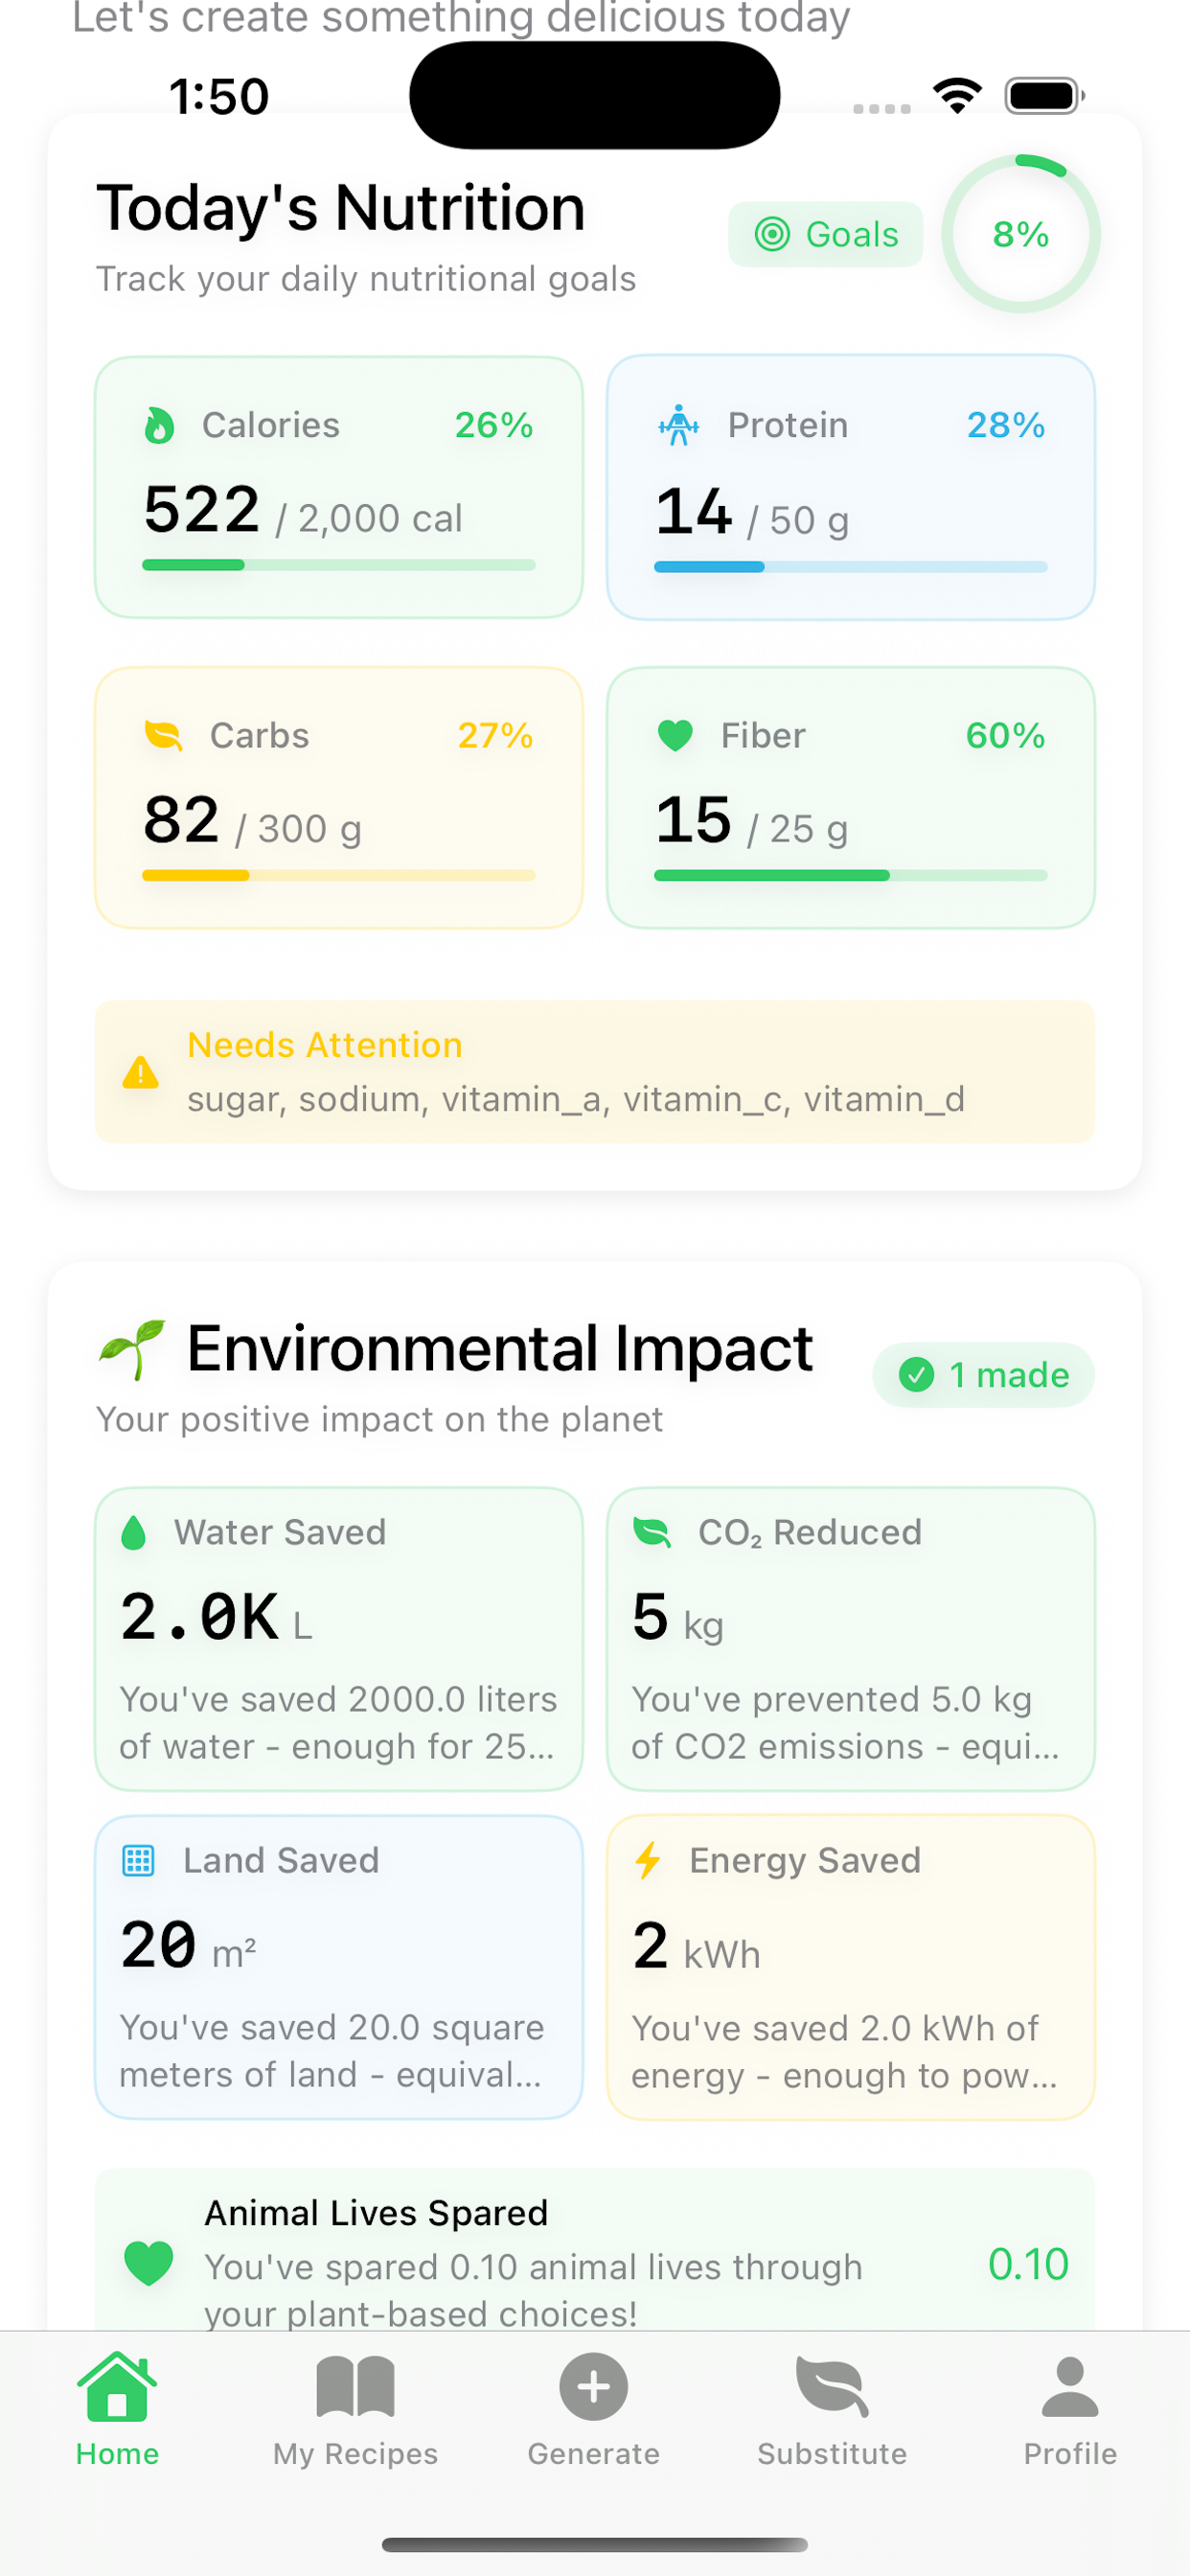Viewport: 1190px width, 2576px height.
Task: Tap the Water Saved droplet icon
Action: pyautogui.click(x=134, y=1532)
